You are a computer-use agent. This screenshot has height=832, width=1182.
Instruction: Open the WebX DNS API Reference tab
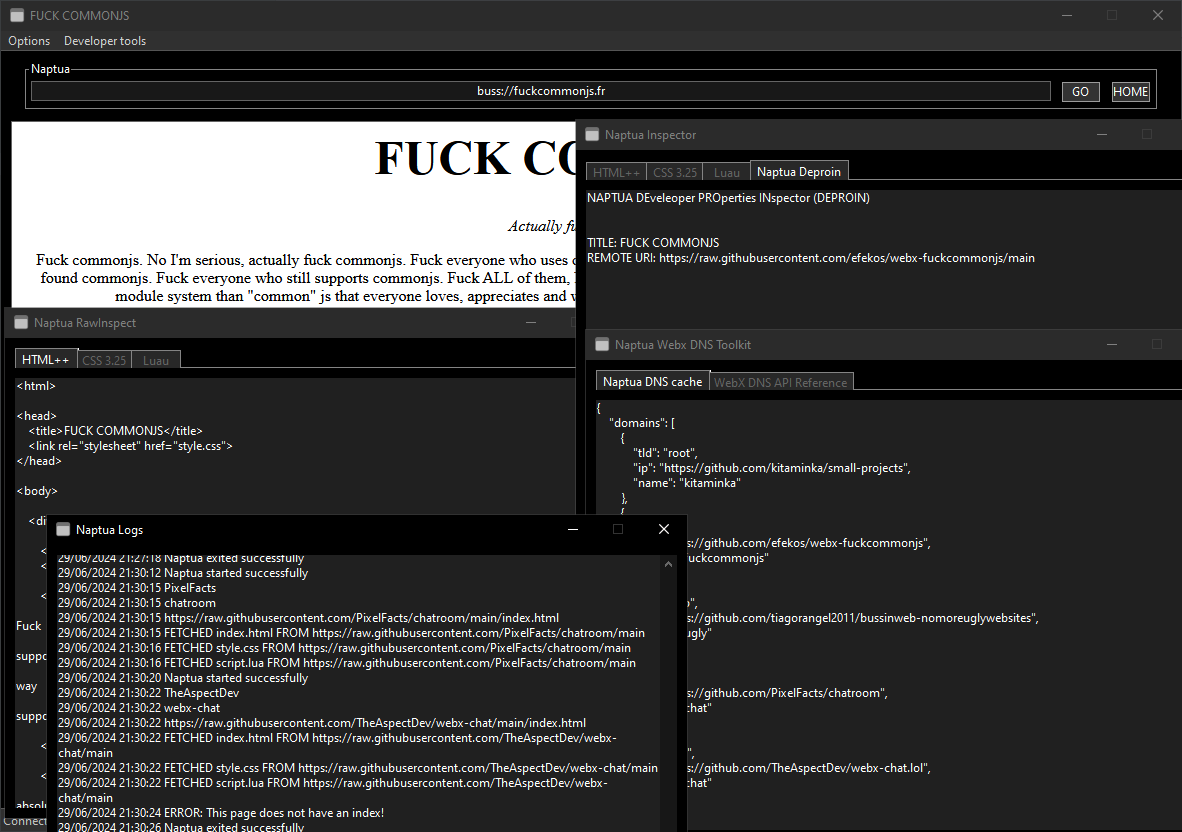(x=780, y=383)
